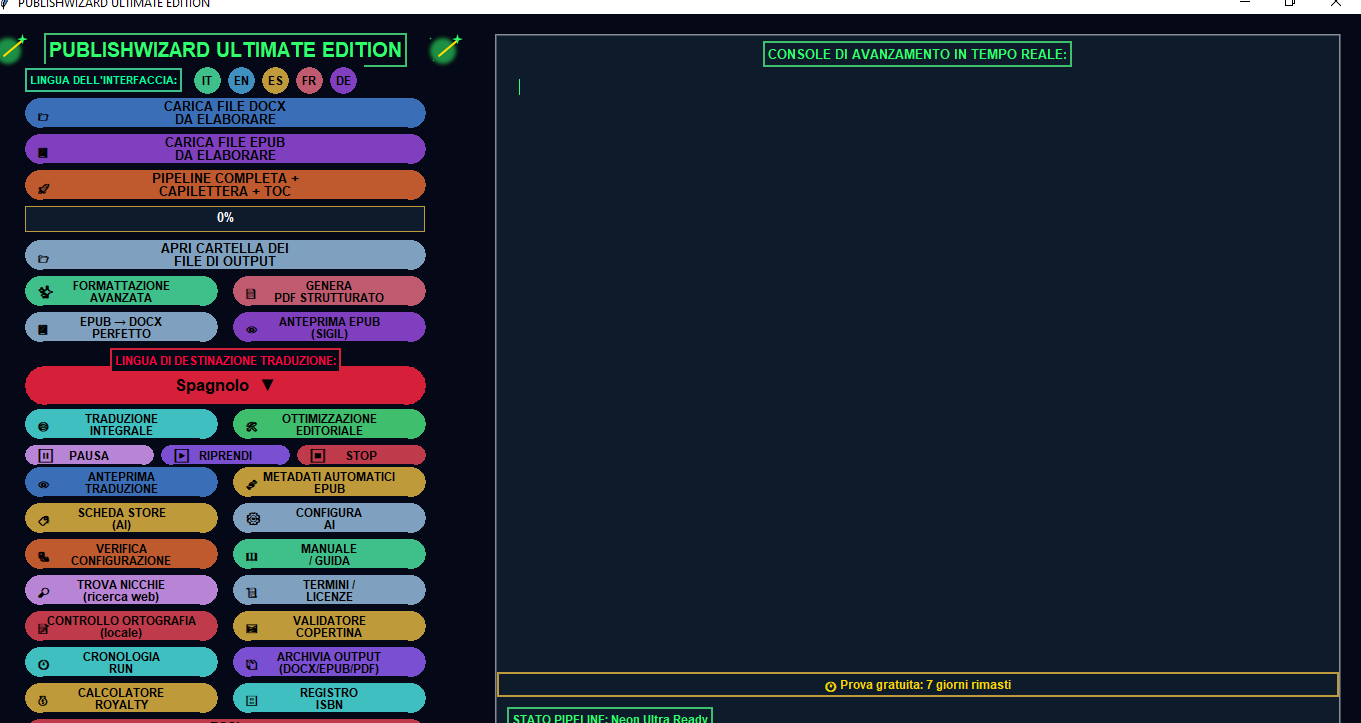Click the document icon on Genera PDF Strutturato
This screenshot has width=1361, height=723.
[251, 294]
